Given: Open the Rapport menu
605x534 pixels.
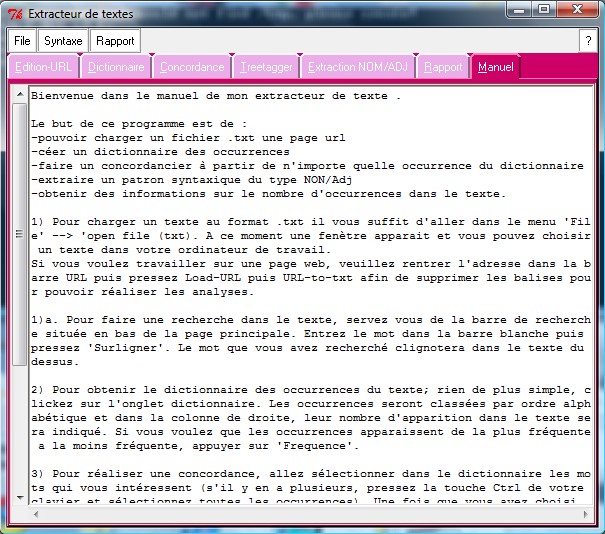Looking at the screenshot, I should pyautogui.click(x=115, y=41).
